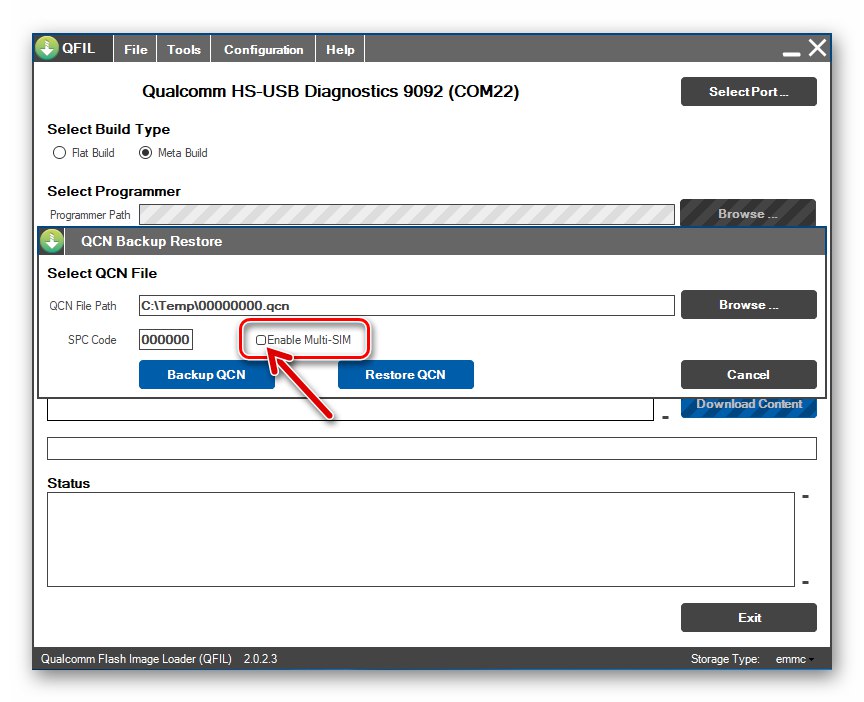Select the Meta Build radio button
Image resolution: width=864 pixels, height=702 pixels.
pyautogui.click(x=145, y=153)
